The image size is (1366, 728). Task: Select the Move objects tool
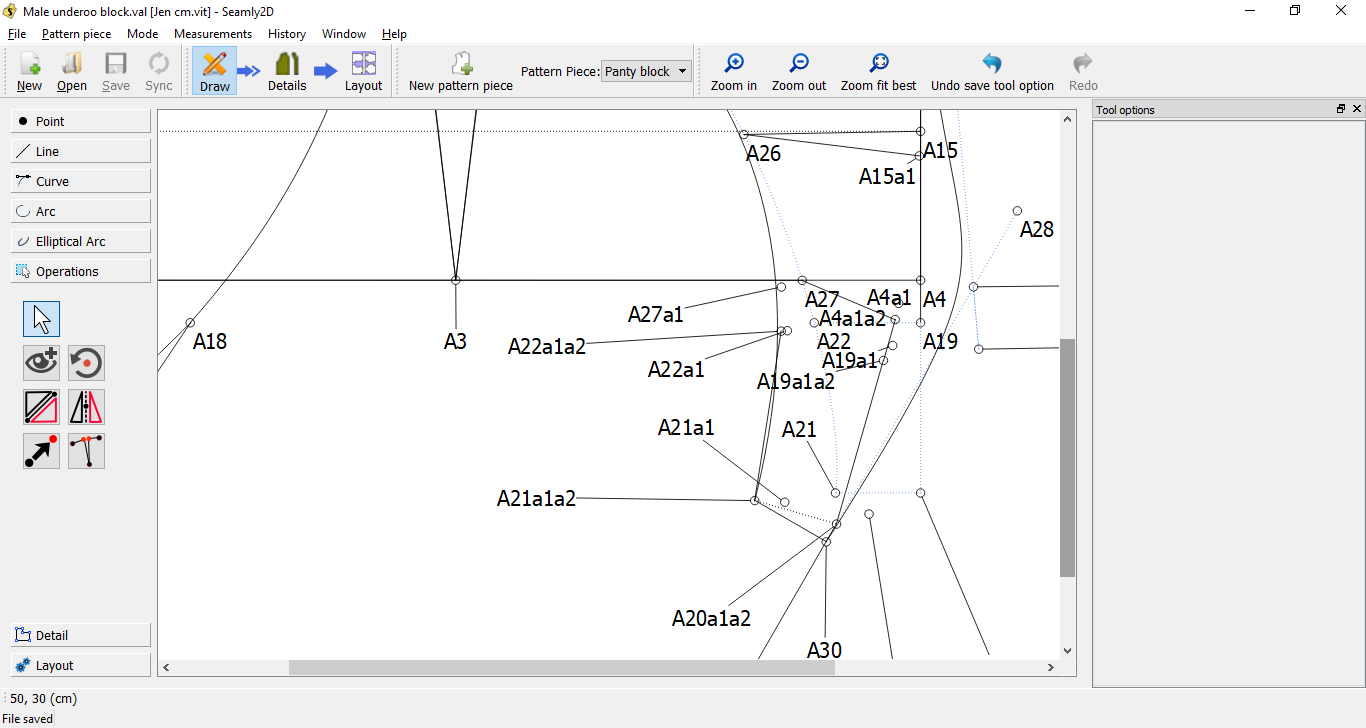(41, 451)
